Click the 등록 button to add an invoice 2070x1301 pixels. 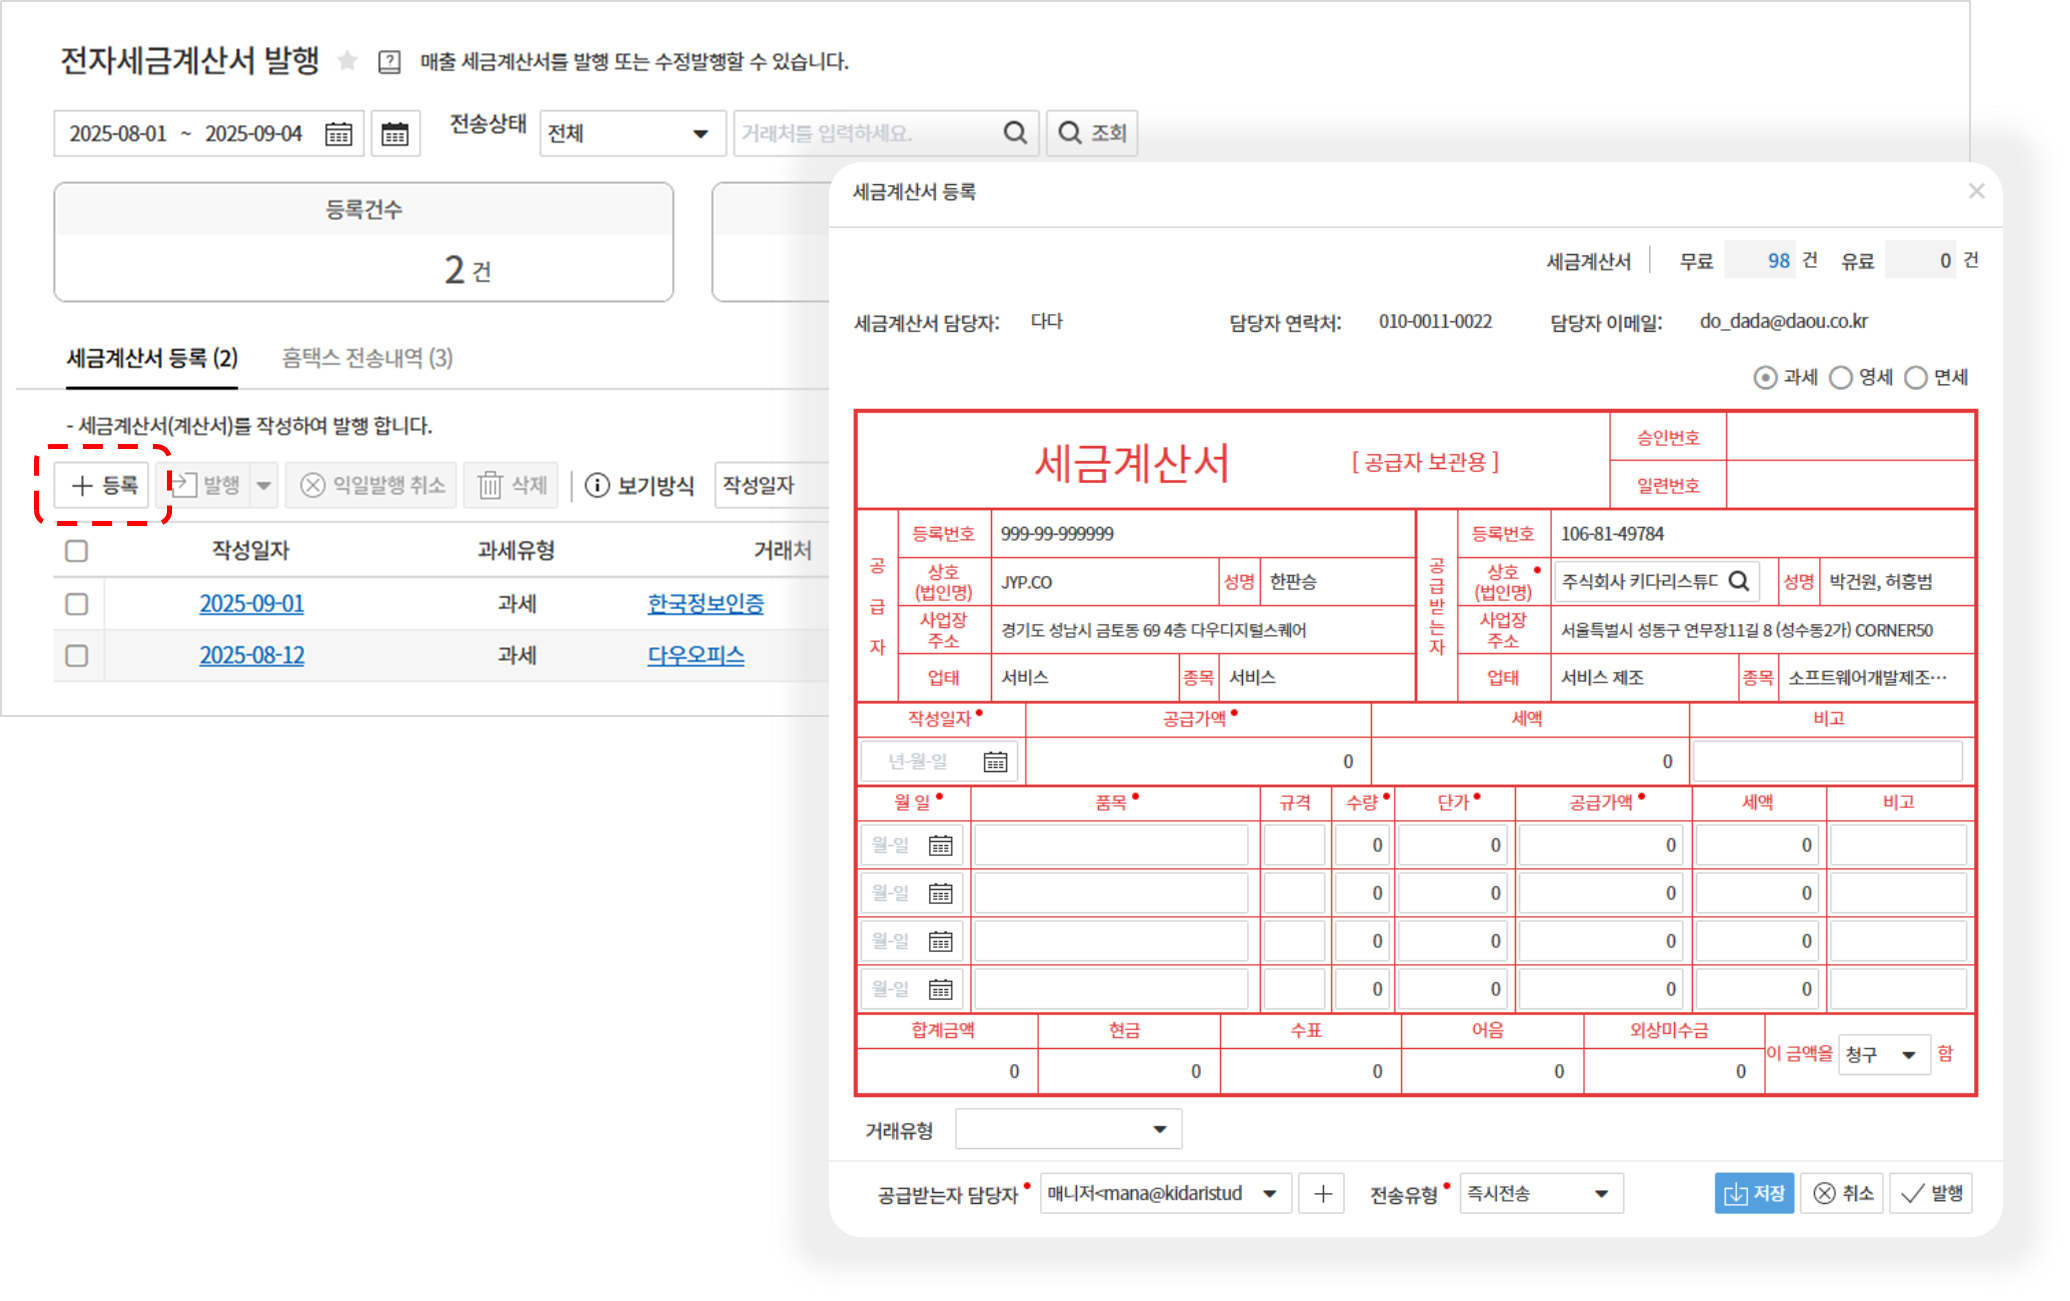pos(101,485)
